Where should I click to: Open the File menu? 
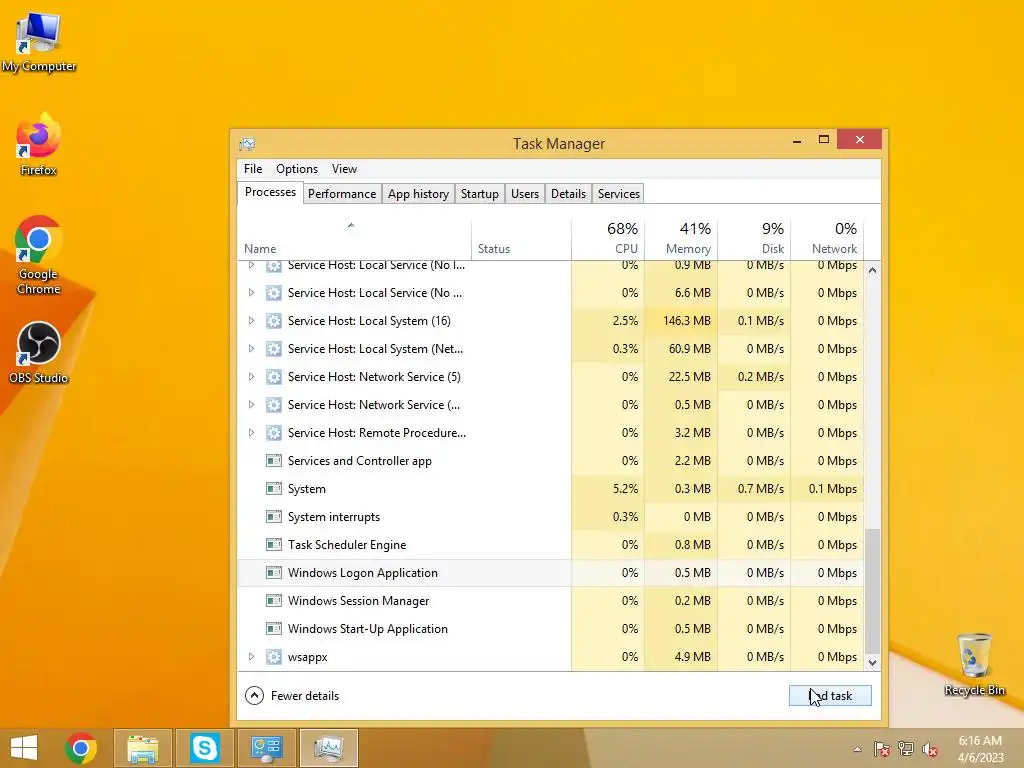[x=253, y=169]
